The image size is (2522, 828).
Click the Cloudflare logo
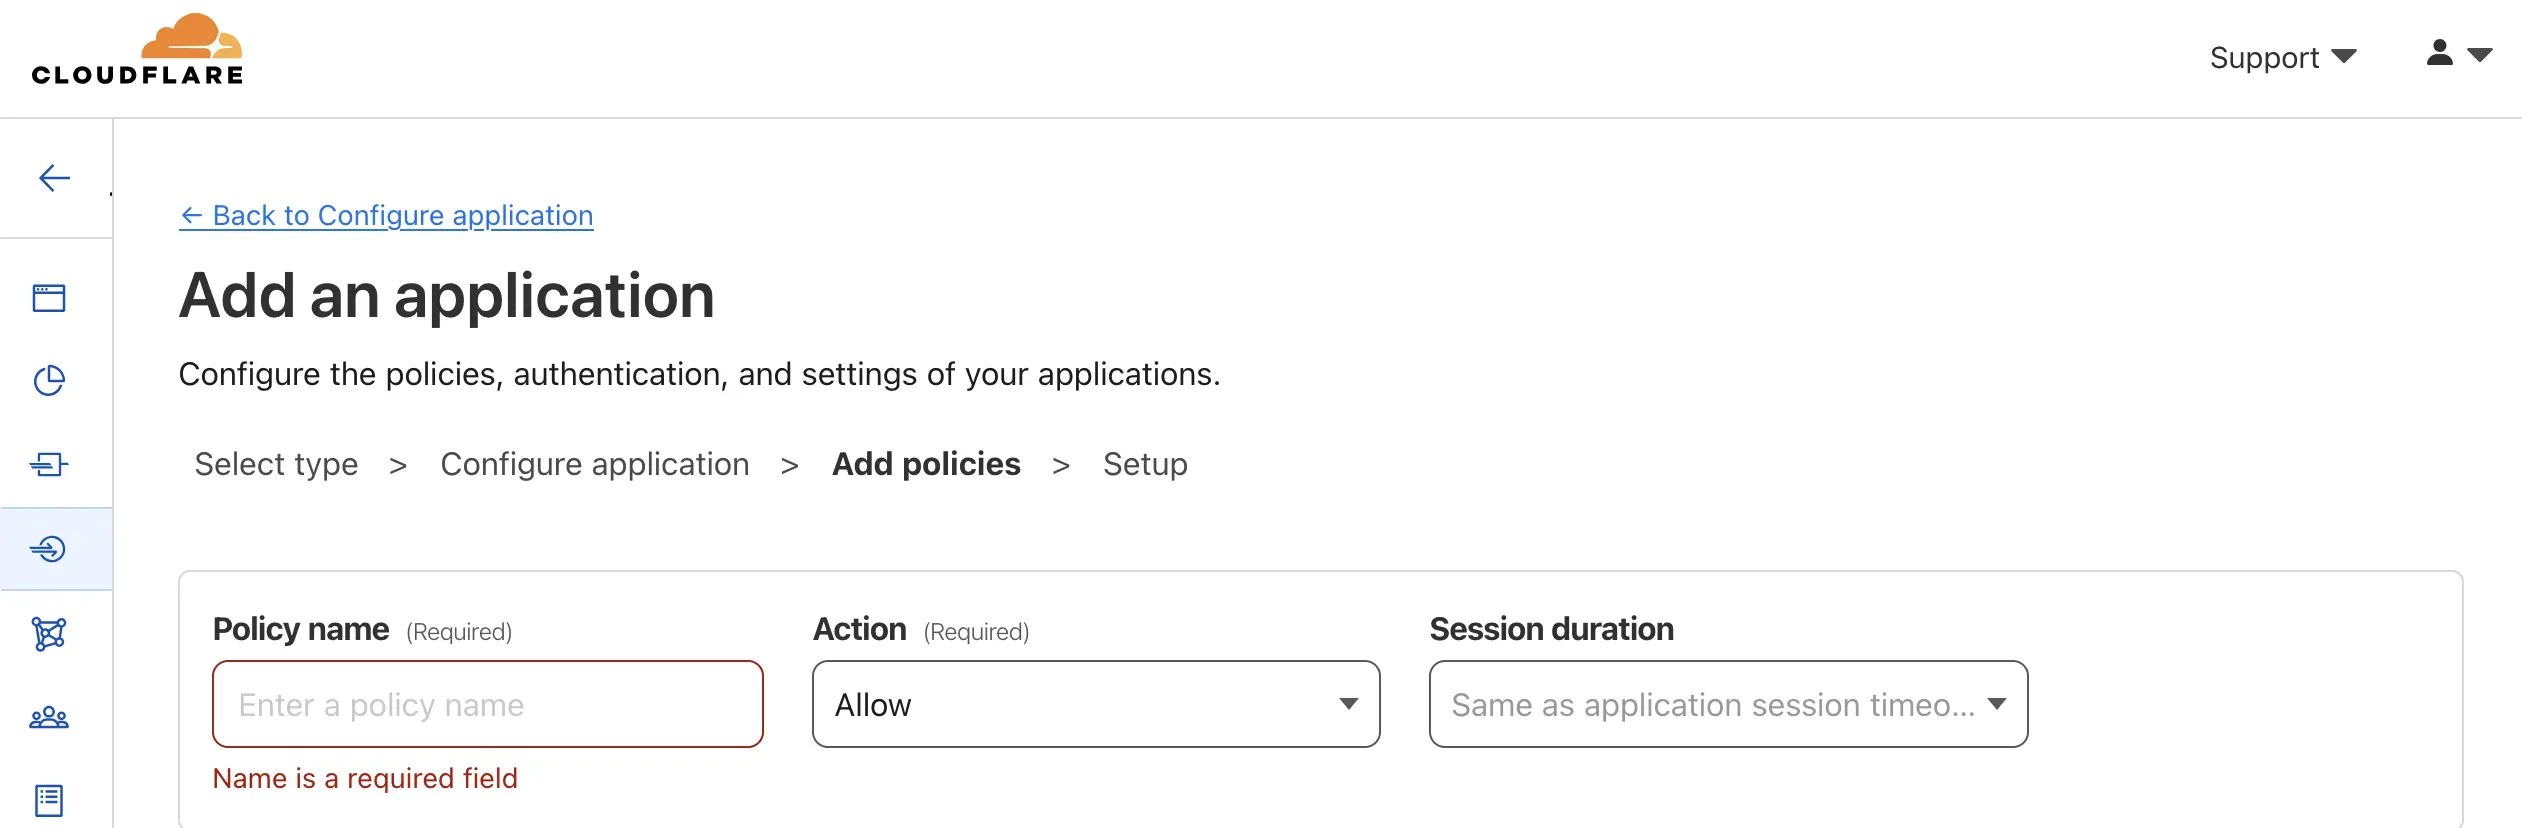[x=137, y=47]
